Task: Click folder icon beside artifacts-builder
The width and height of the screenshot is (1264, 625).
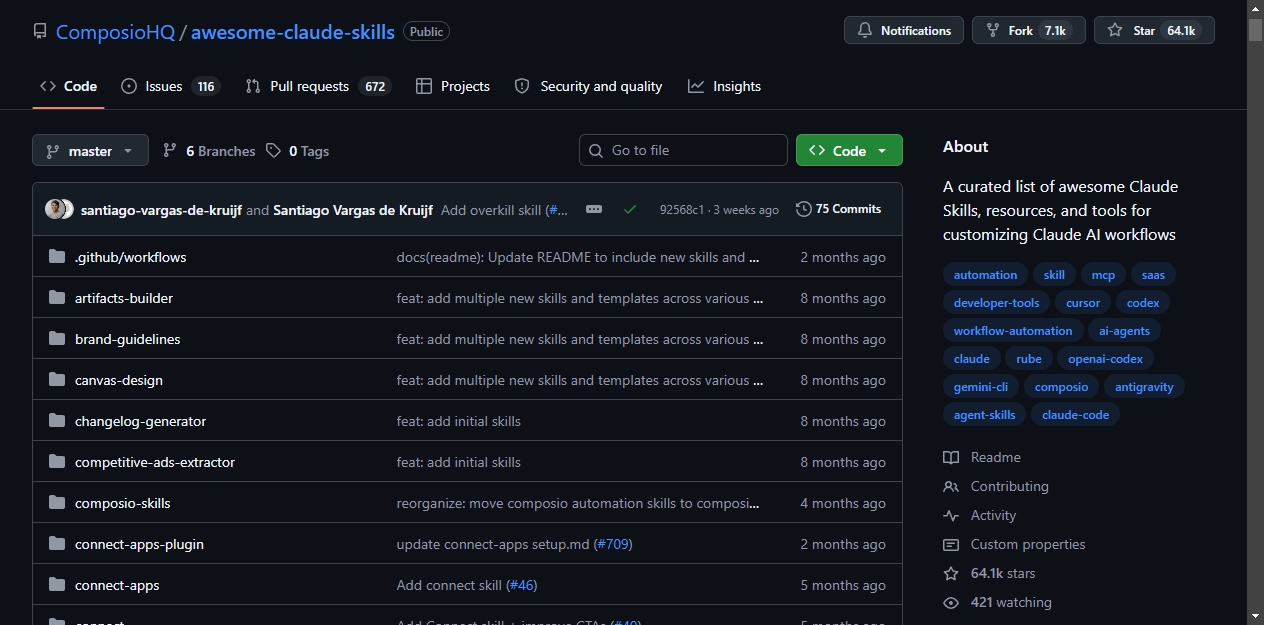Action: [x=57, y=298]
